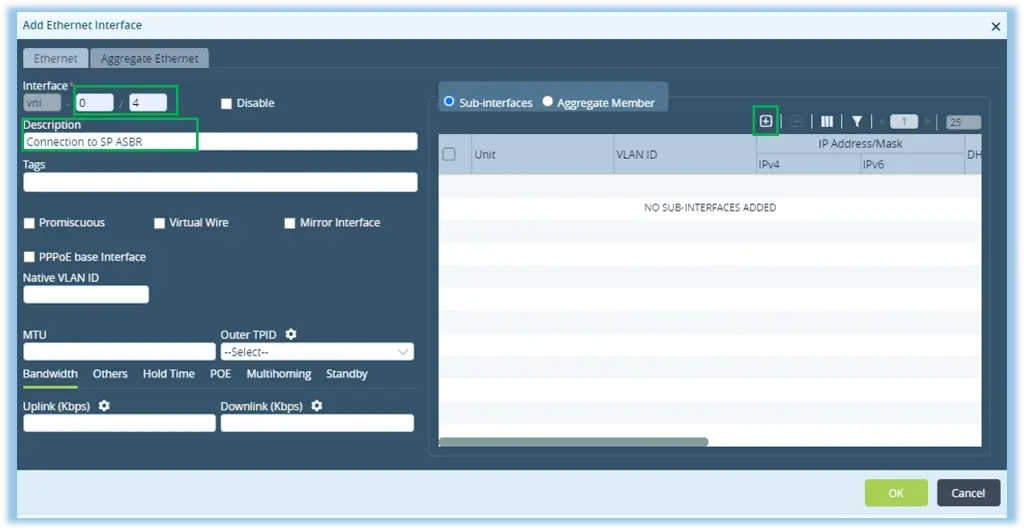Image resolution: width=1024 pixels, height=530 pixels.
Task: Expand the Outer TPID dropdown
Action: tap(317, 352)
